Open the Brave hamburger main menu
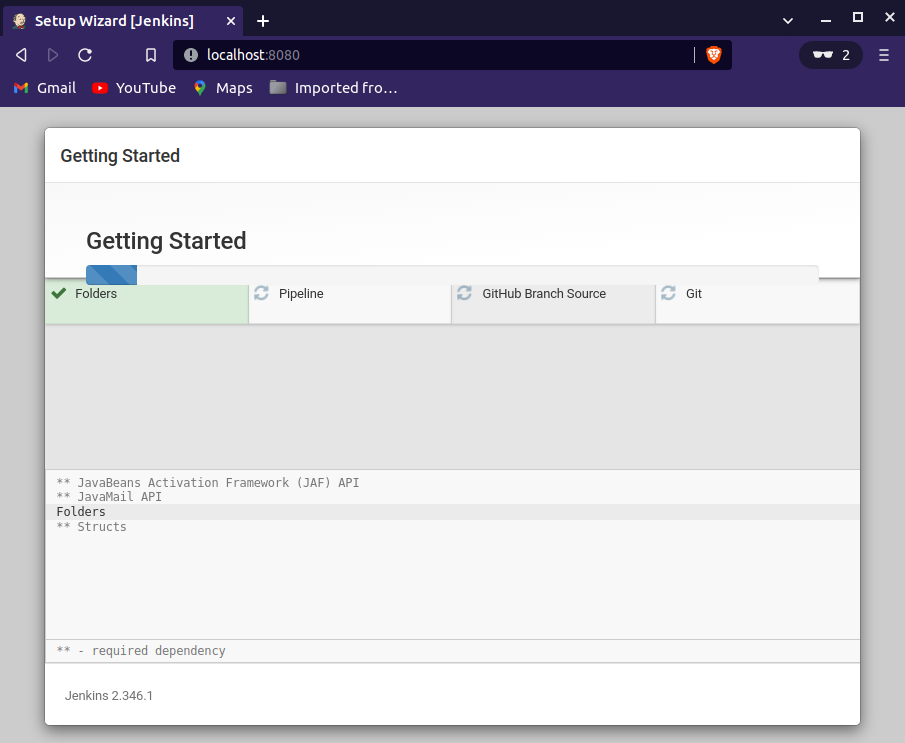 [884, 55]
